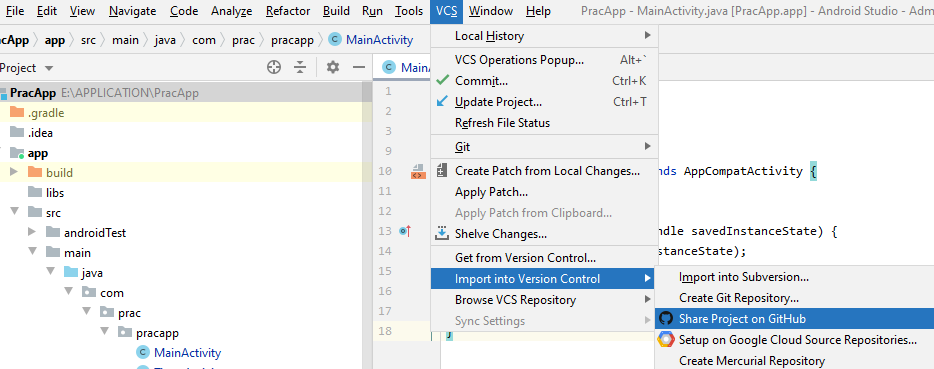Choose Update Project menu item

[544, 102]
